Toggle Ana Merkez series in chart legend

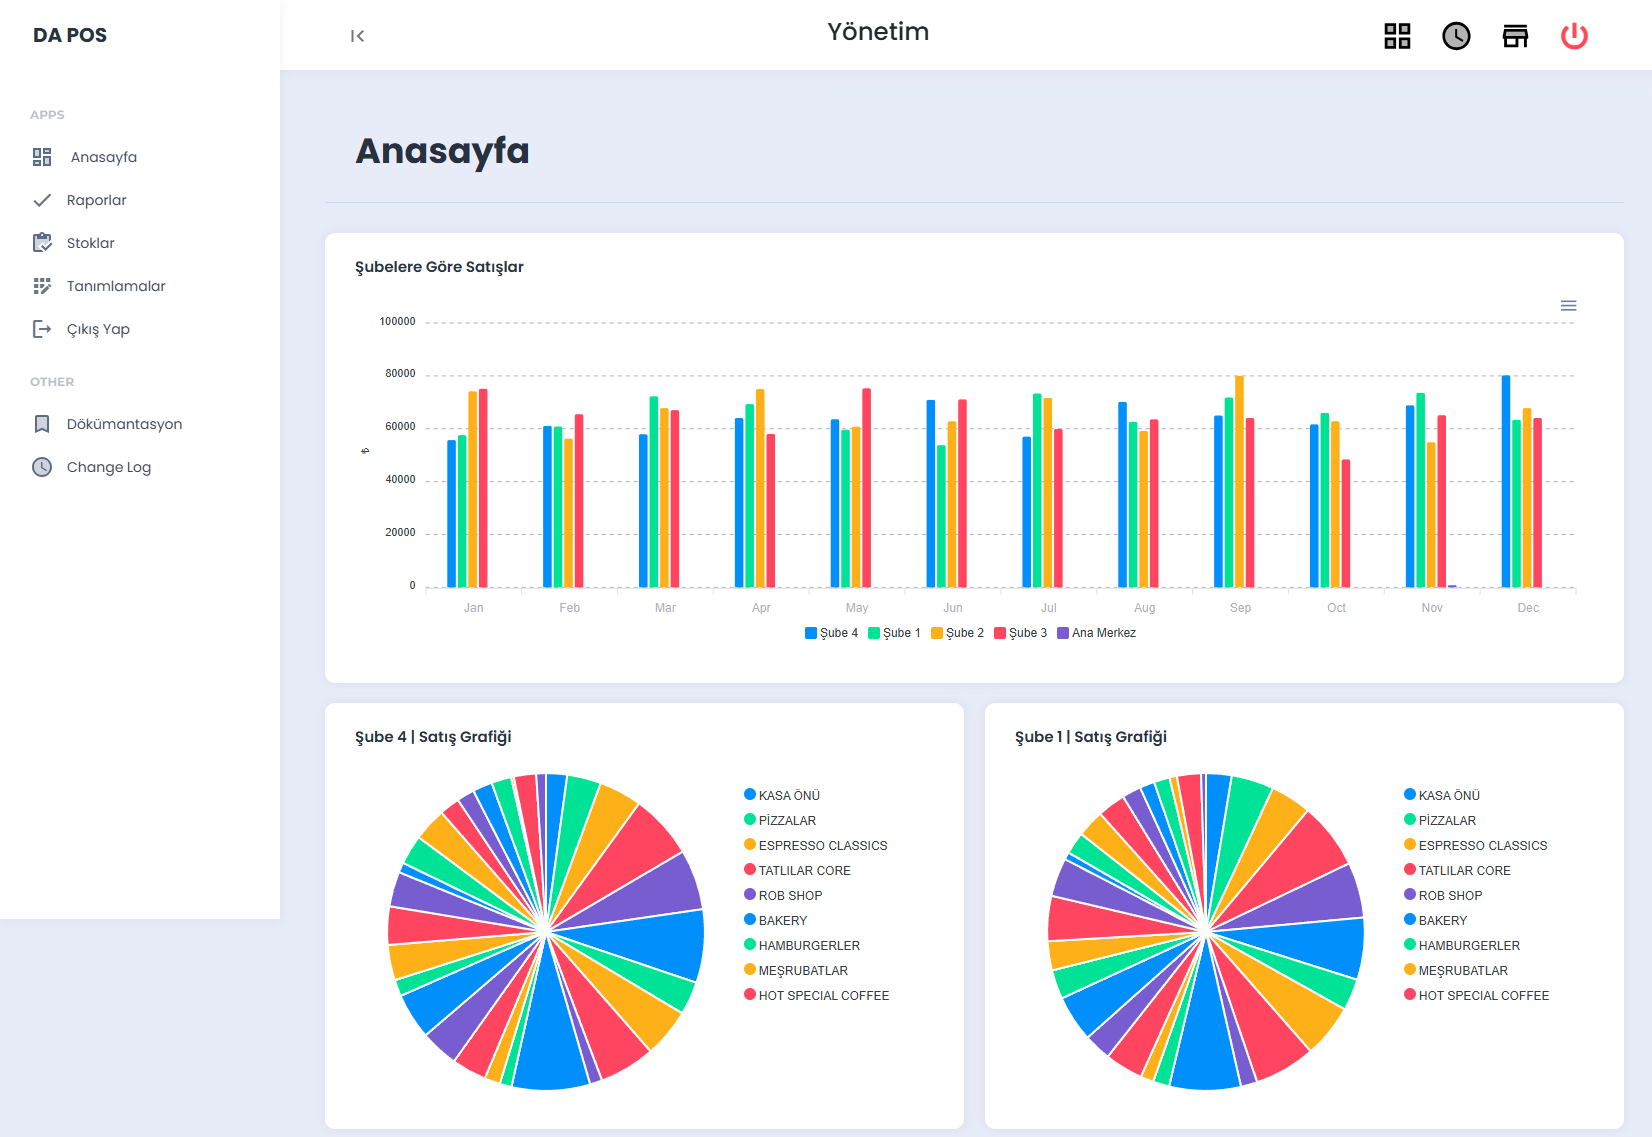coord(1097,633)
